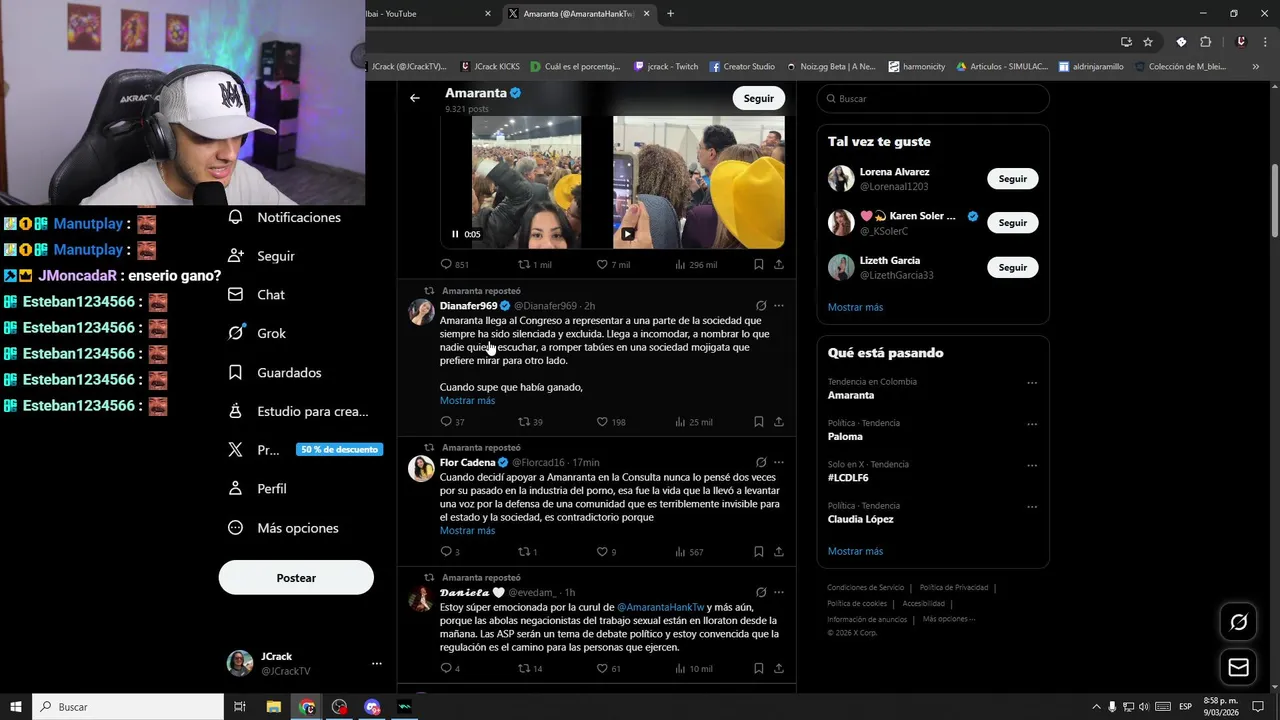Bookmark the top video post
The image size is (1280, 720).
(759, 264)
